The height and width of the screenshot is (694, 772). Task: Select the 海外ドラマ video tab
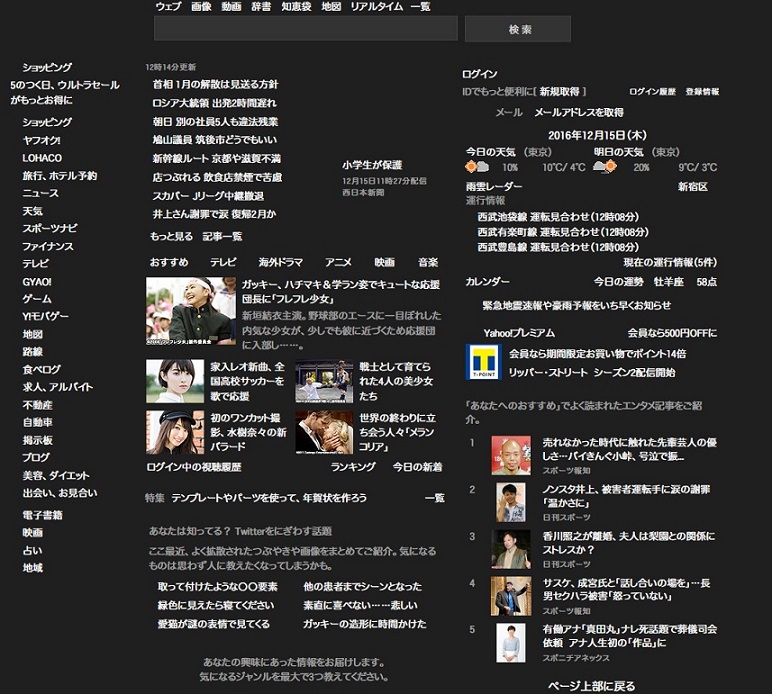point(281,262)
